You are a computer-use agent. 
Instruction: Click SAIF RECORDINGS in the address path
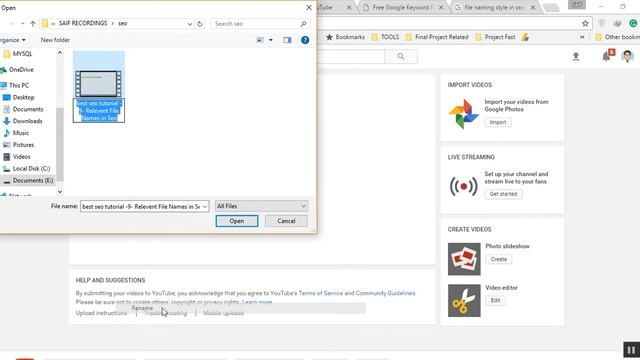point(83,23)
